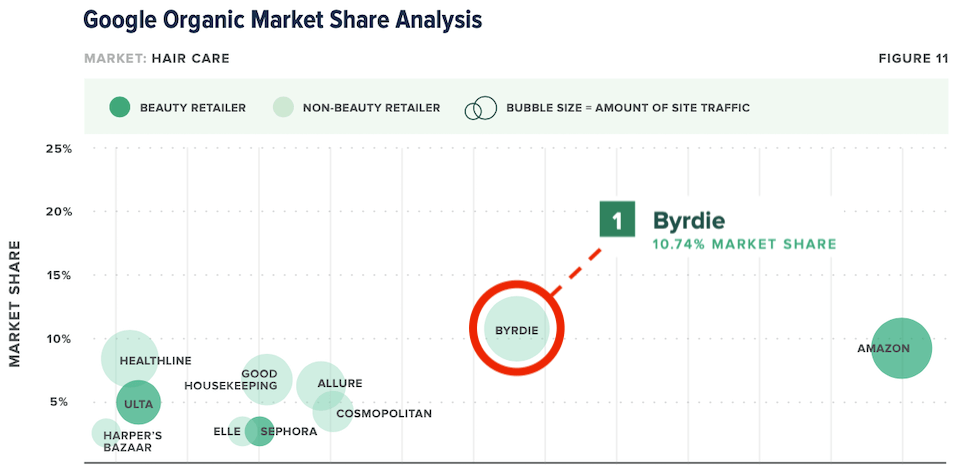Click the Non-Beauty Retailer legend swatch

(282, 108)
